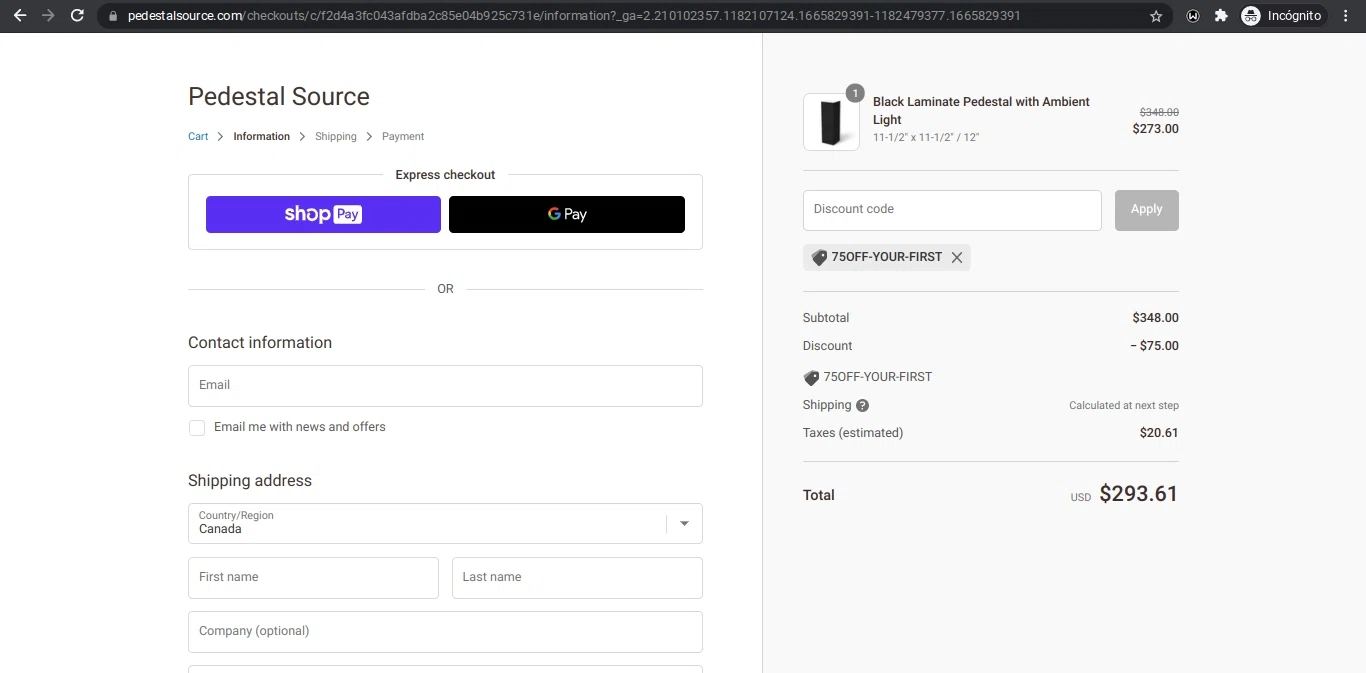Screen dimensions: 1366x673
Task: Click the Information breadcrumb step
Action: [x=262, y=137]
